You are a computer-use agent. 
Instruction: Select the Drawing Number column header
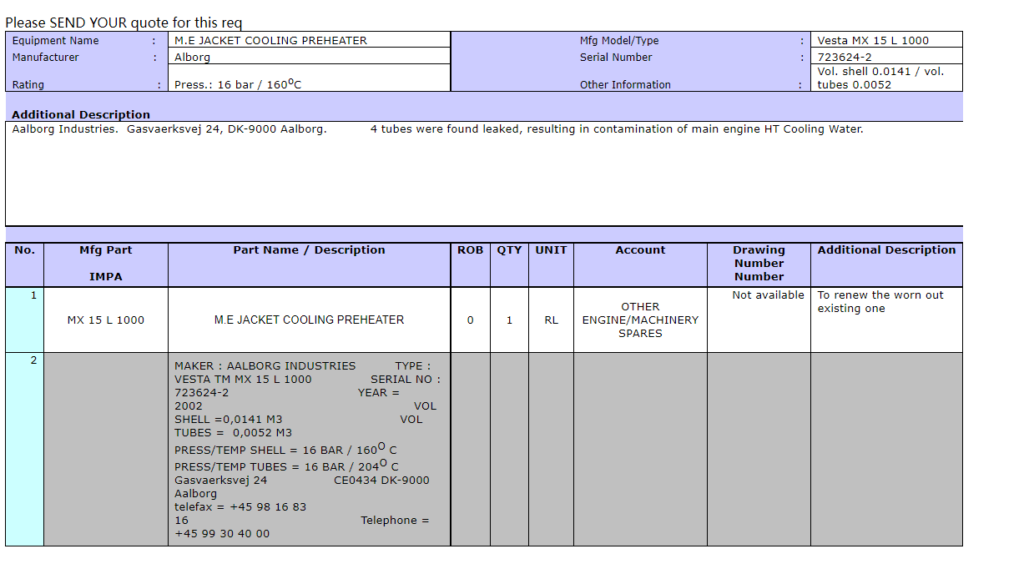[759, 263]
